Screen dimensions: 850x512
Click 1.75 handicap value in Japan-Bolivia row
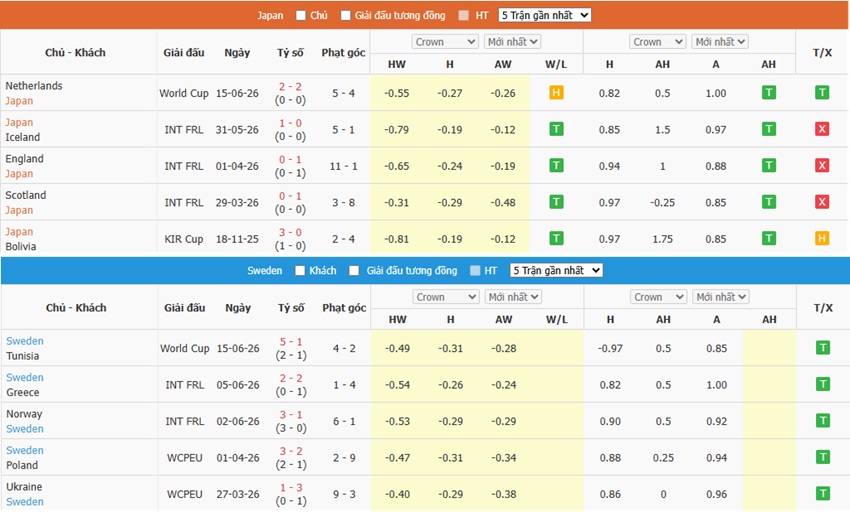[662, 239]
